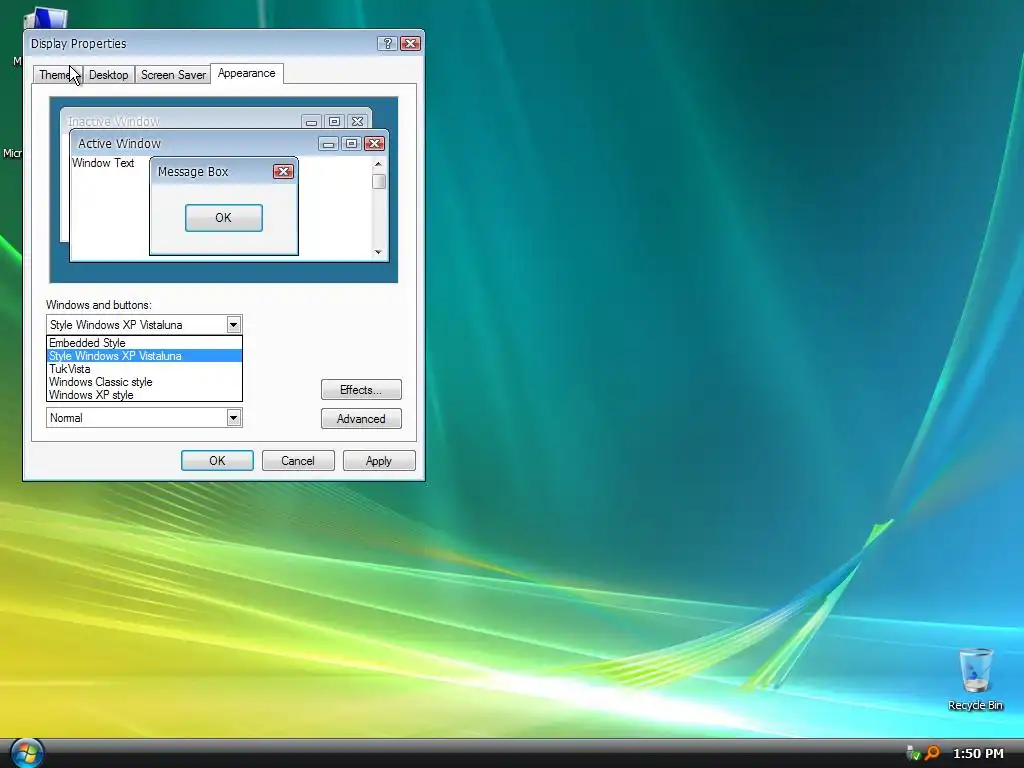This screenshot has height=768, width=1024.
Task: Click the Apply button
Action: [x=379, y=460]
